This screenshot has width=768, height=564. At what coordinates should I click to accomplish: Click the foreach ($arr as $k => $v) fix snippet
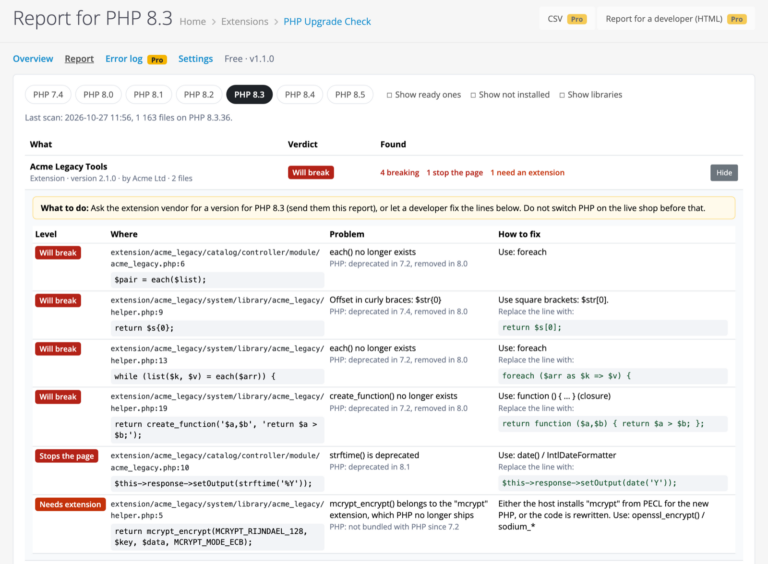pos(613,376)
